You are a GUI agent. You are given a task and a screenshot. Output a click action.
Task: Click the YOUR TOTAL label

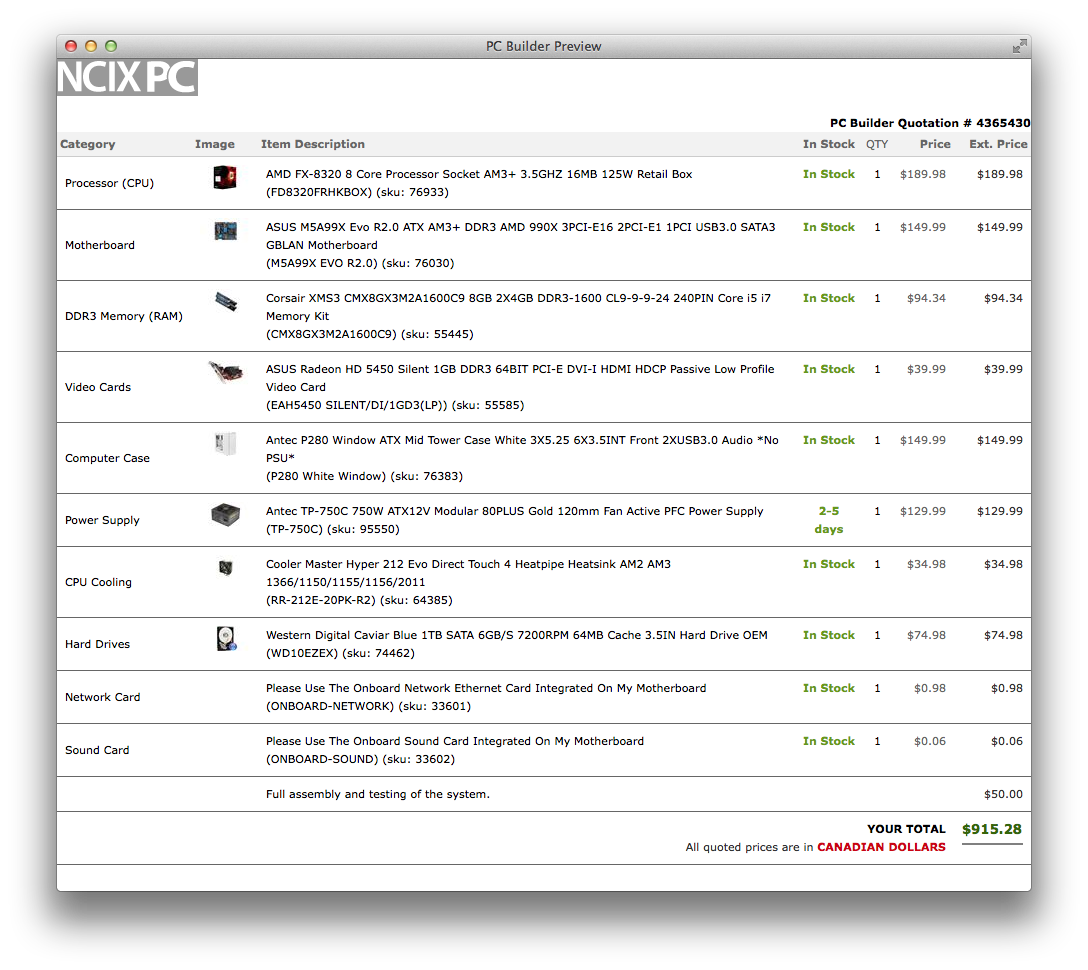pos(906,829)
